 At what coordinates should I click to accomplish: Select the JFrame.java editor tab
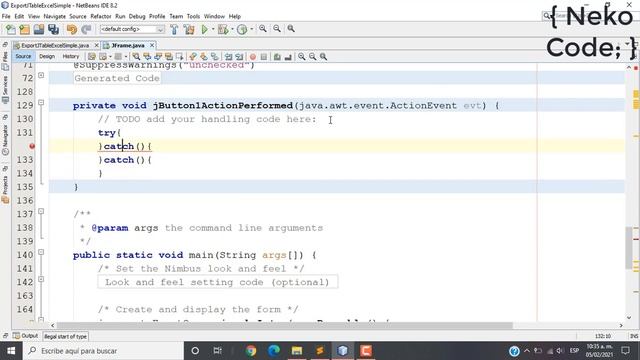[x=128, y=45]
